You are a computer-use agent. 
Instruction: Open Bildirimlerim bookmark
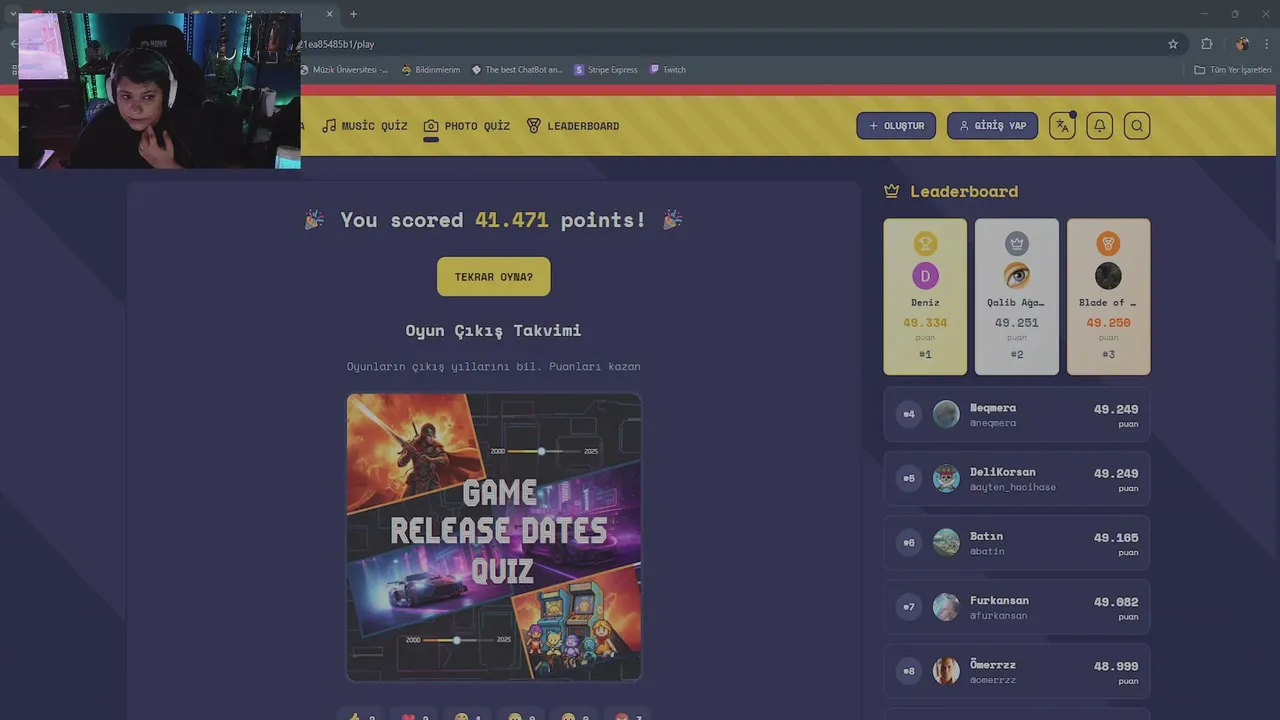431,70
